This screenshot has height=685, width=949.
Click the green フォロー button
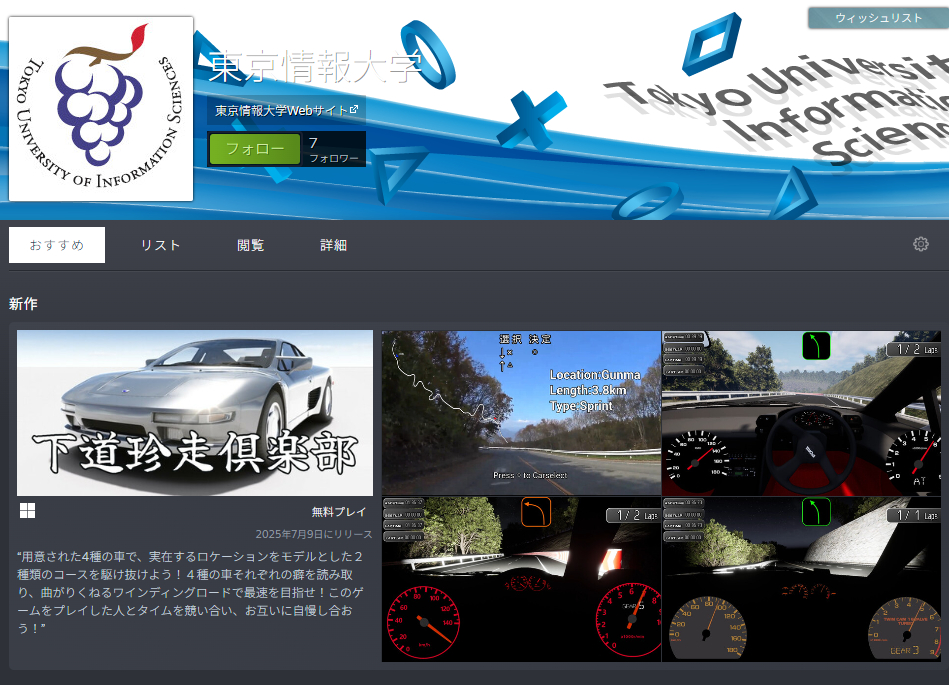255,149
